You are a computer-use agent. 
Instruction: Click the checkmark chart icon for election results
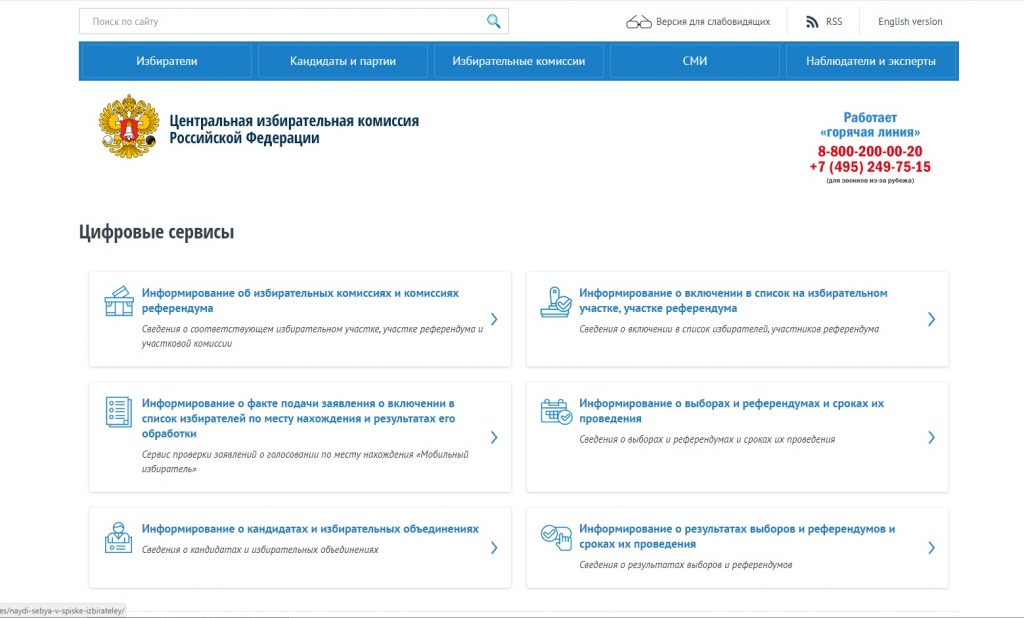(x=556, y=537)
